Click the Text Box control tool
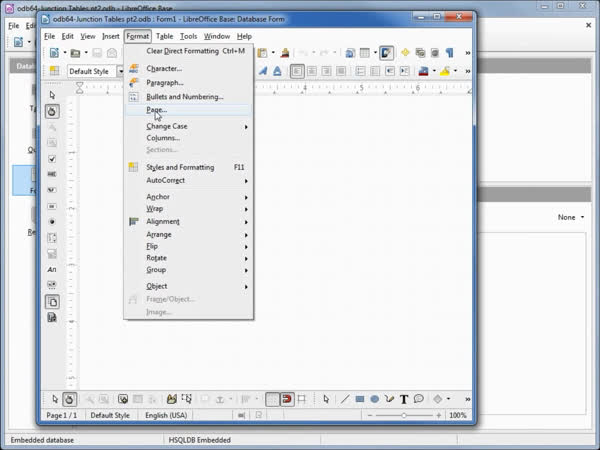This screenshot has height=450, width=600. coord(52,174)
